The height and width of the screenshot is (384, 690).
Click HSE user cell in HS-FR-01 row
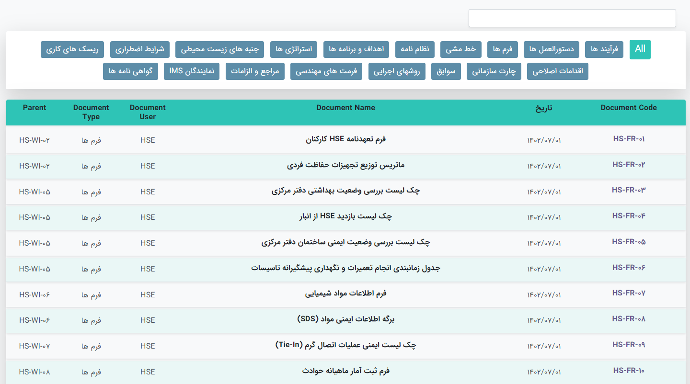point(147,140)
